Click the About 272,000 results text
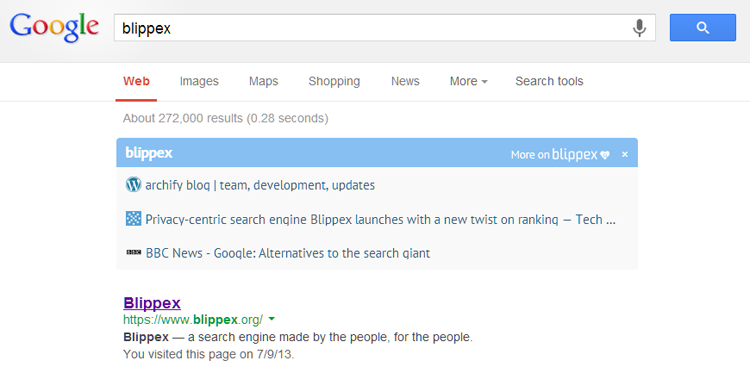 coord(225,118)
